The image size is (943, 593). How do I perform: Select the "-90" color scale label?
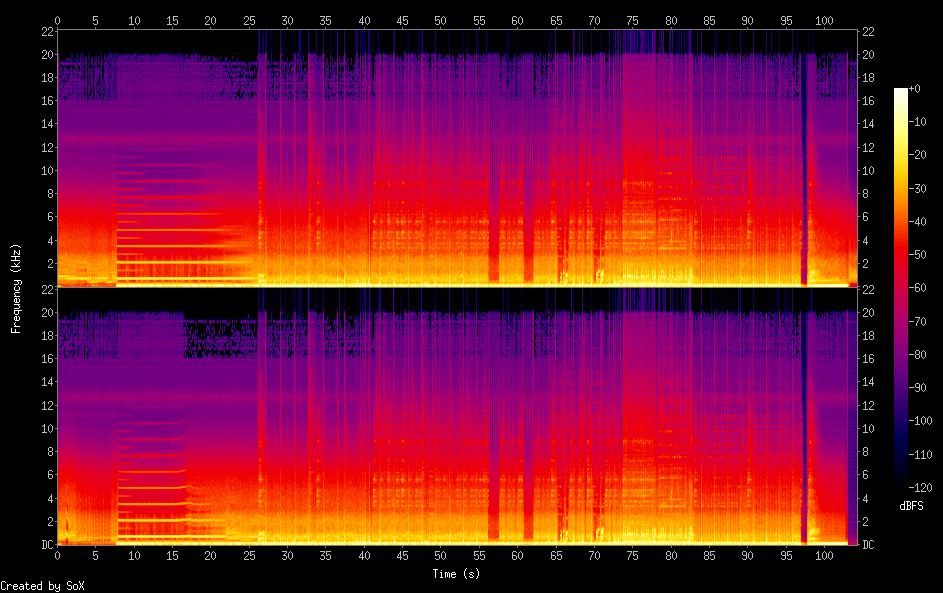pos(917,388)
